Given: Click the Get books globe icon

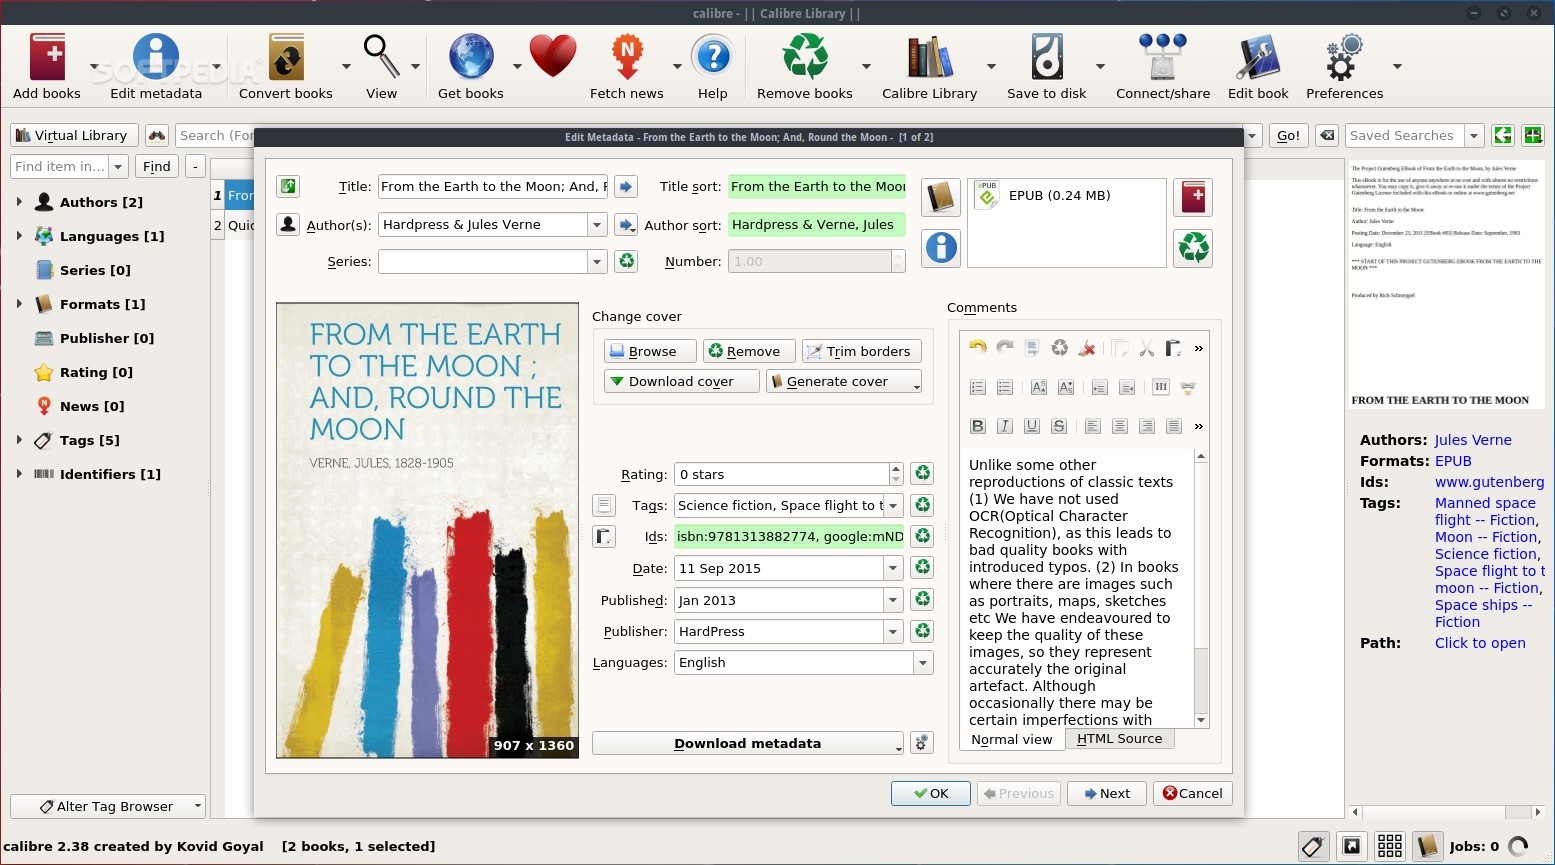Looking at the screenshot, I should [x=471, y=57].
